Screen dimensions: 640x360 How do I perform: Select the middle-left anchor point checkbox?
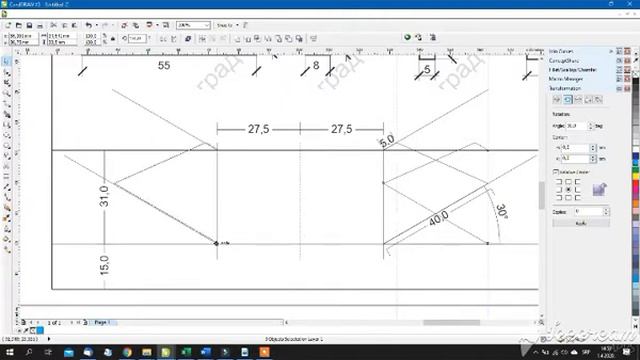tap(559, 190)
